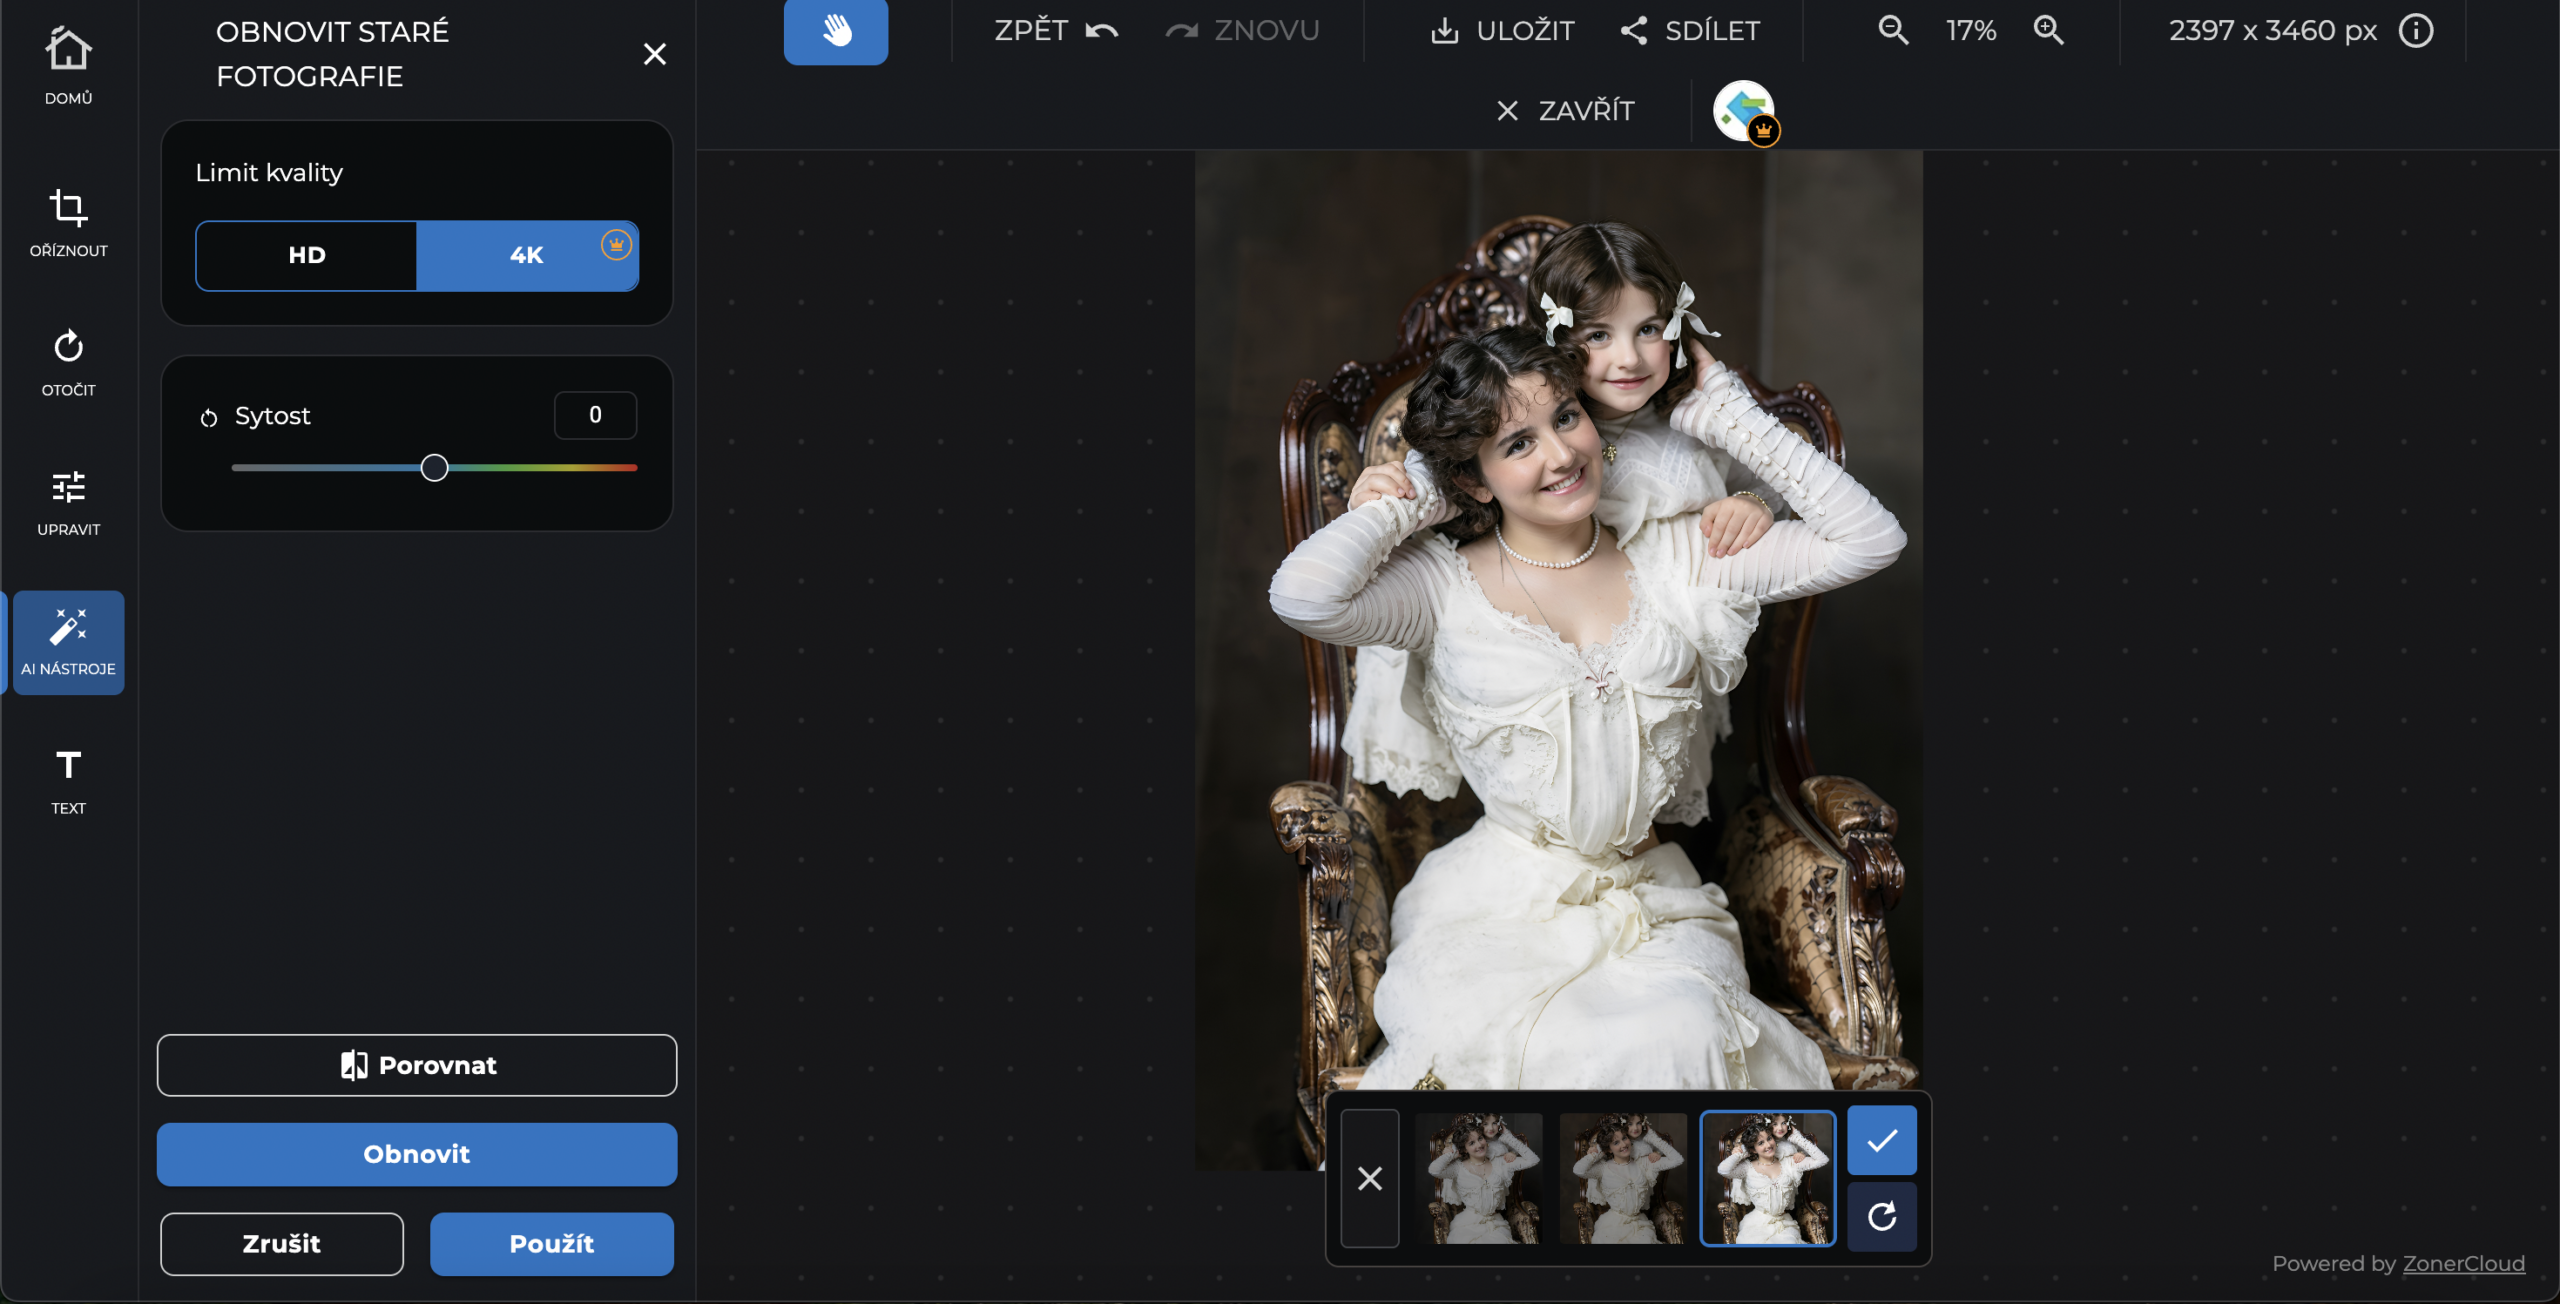Zoom in on the canvas
This screenshot has width=2560, height=1304.
[x=2048, y=31]
